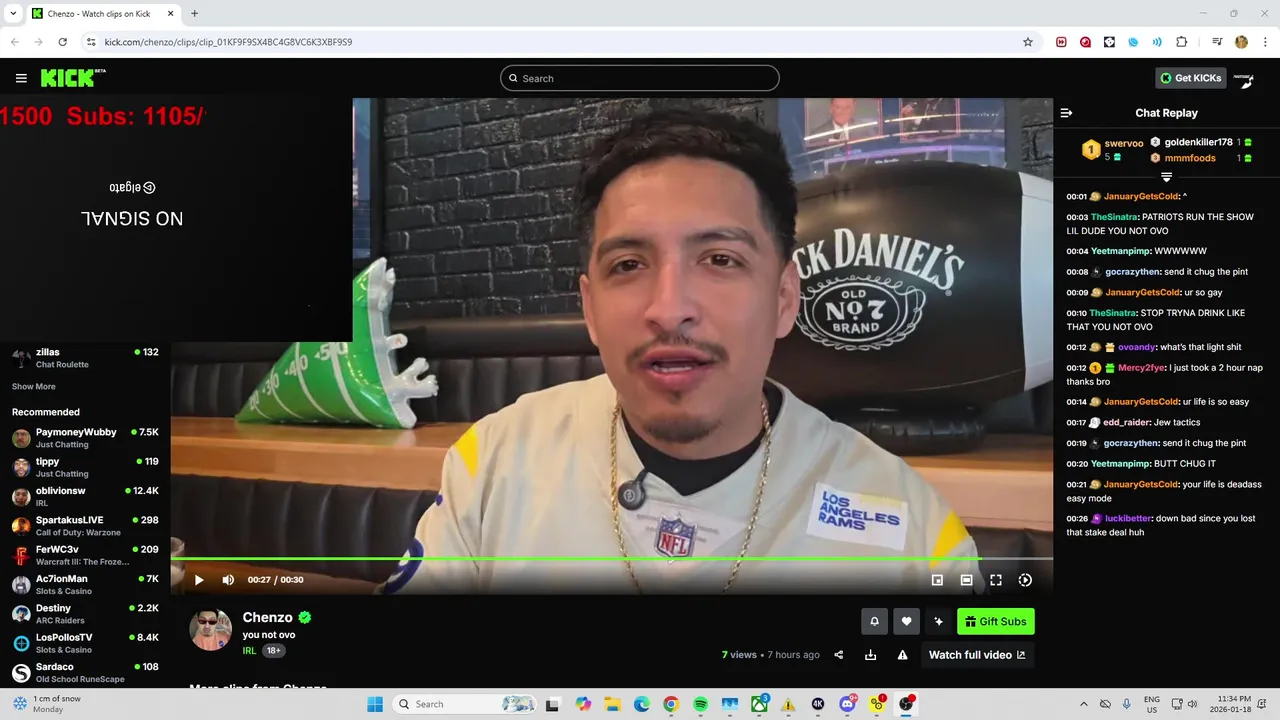
Task: Show hidden system tray icons chevron
Action: point(1083,704)
